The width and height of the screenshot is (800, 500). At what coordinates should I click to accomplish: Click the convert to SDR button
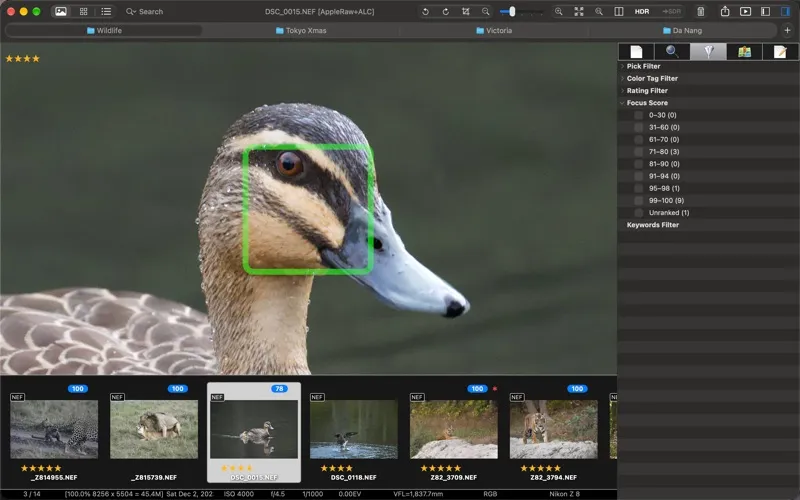[x=671, y=11]
